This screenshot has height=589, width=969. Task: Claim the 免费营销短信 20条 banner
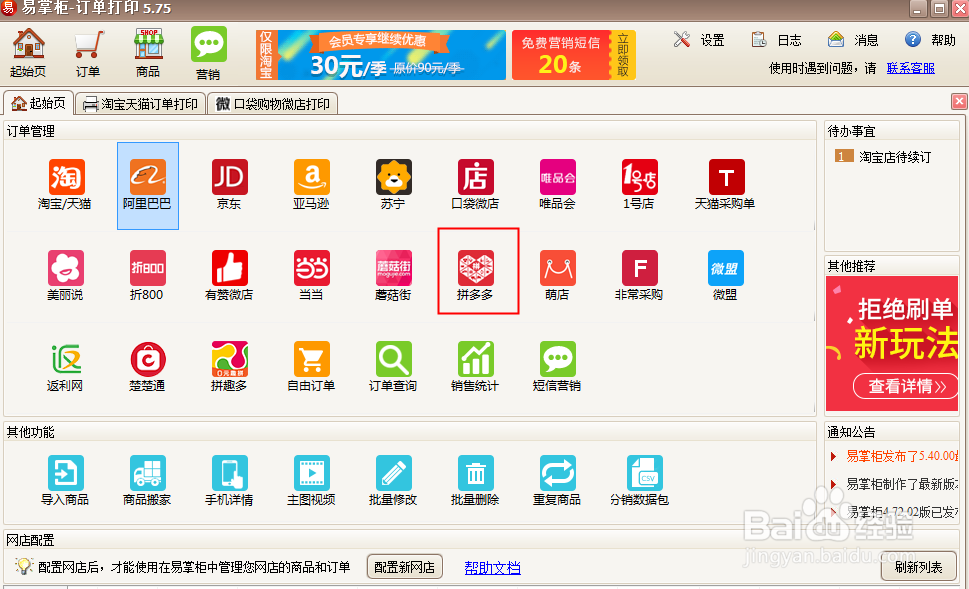[x=573, y=55]
